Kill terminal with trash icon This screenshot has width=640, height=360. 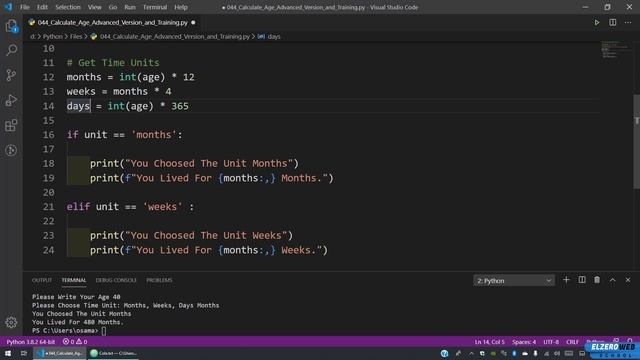(597, 280)
